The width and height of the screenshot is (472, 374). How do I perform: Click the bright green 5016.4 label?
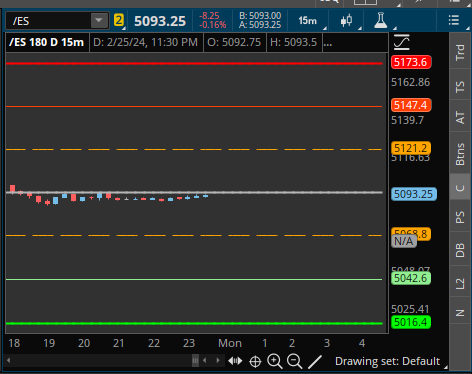411,322
